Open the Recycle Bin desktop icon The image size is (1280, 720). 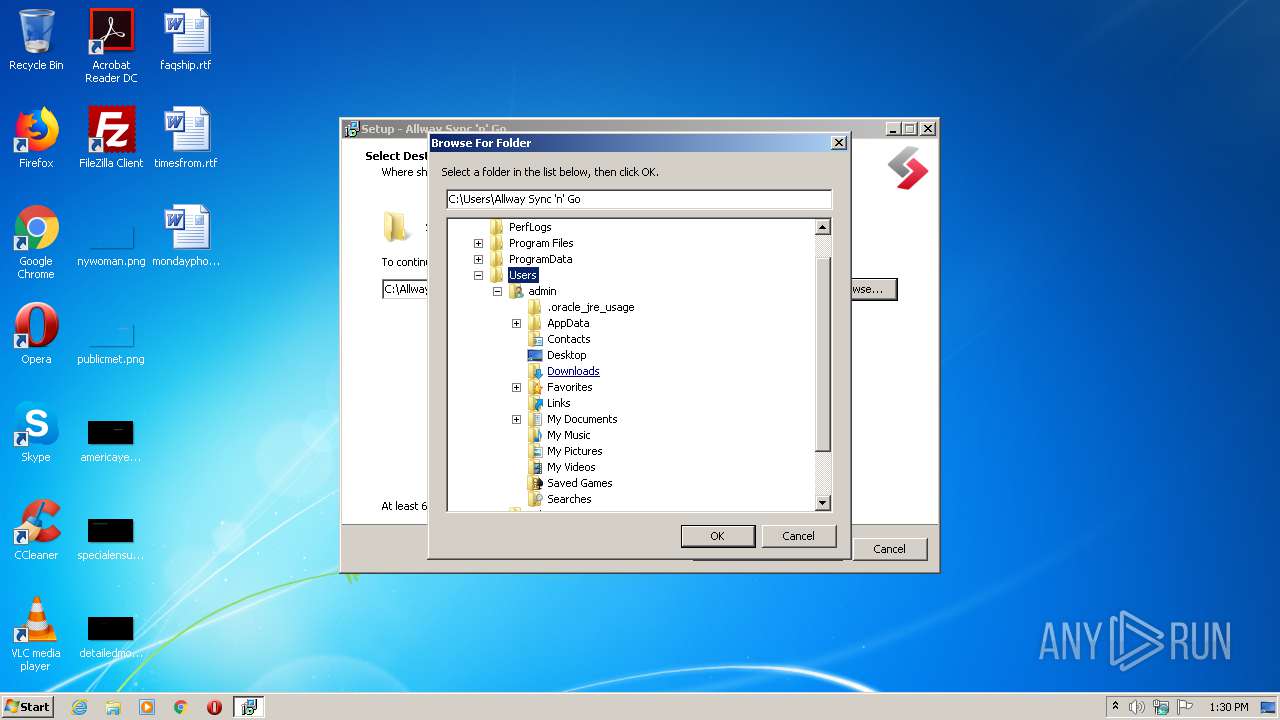coord(36,41)
